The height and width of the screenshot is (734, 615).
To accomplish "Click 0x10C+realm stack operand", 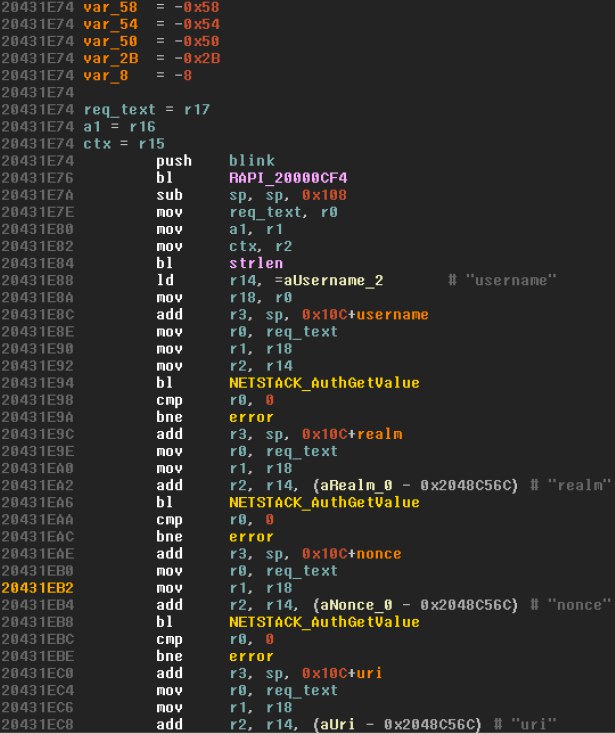I will [352, 434].
